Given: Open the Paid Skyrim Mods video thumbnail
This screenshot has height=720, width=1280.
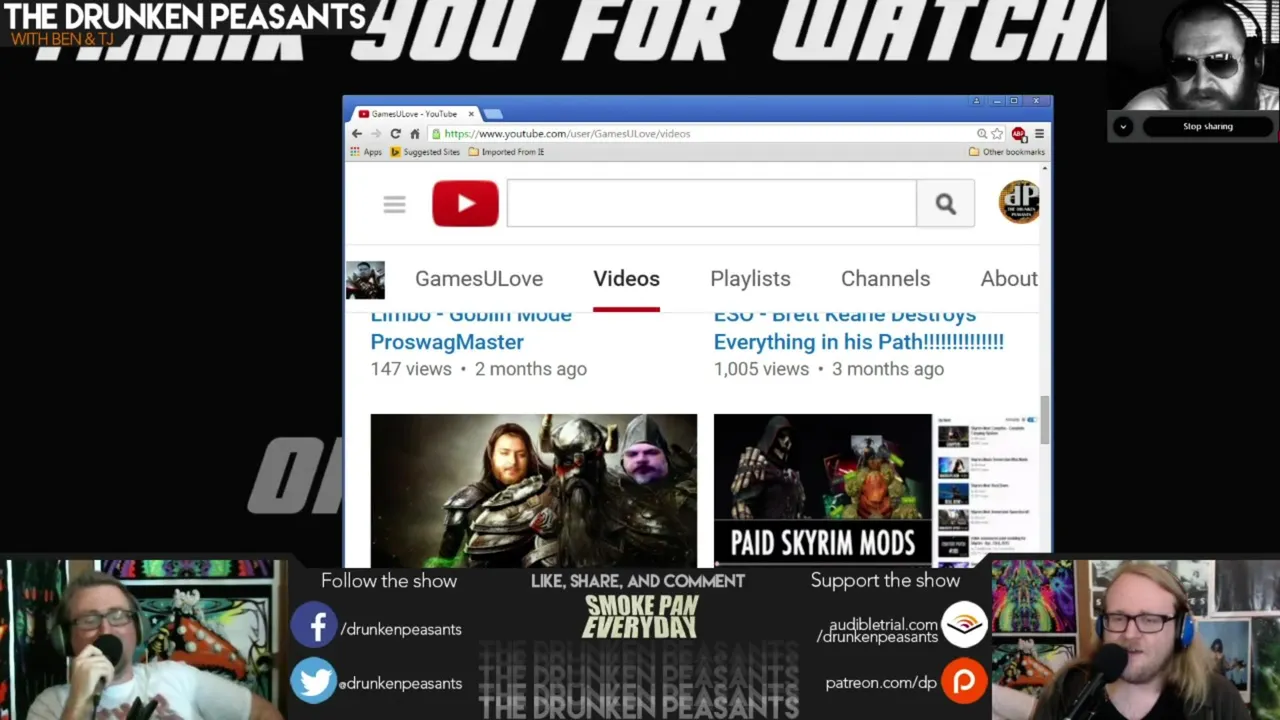Looking at the screenshot, I should click(876, 490).
